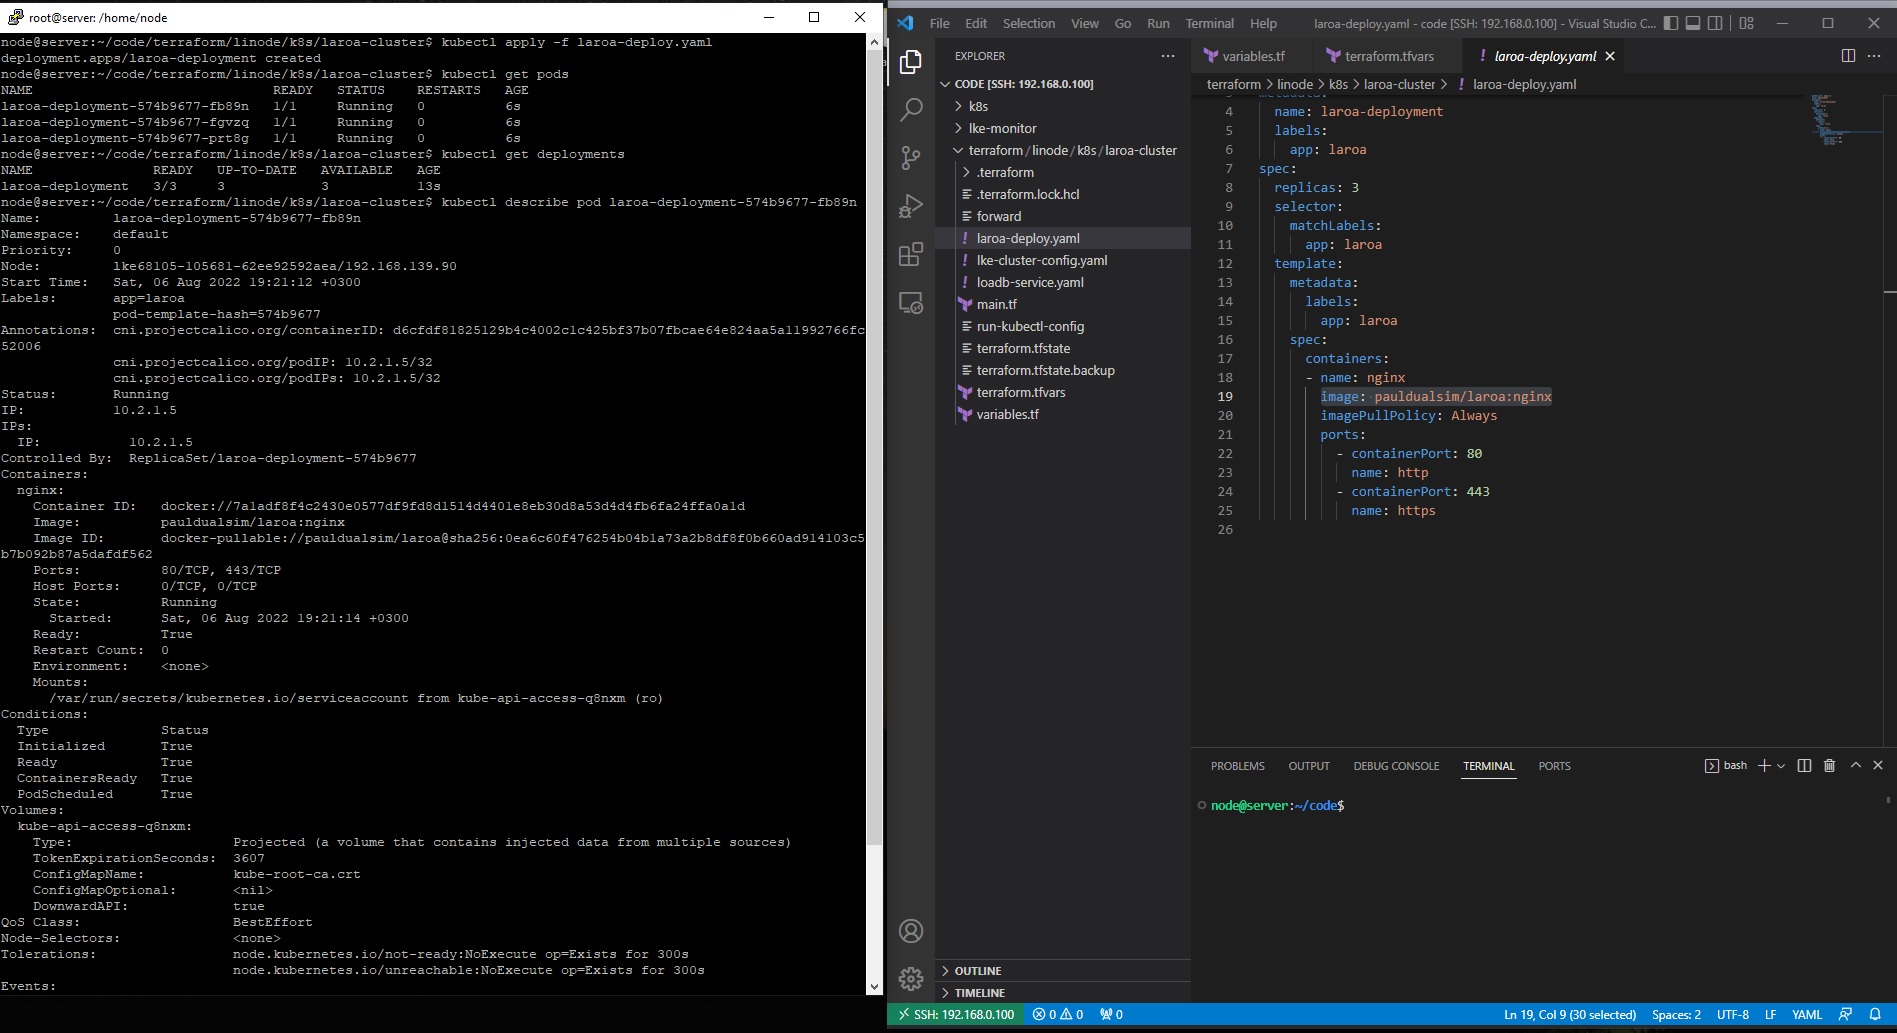The width and height of the screenshot is (1897, 1033).
Task: Switch to terraform.tfvars editor tab
Action: click(1388, 56)
